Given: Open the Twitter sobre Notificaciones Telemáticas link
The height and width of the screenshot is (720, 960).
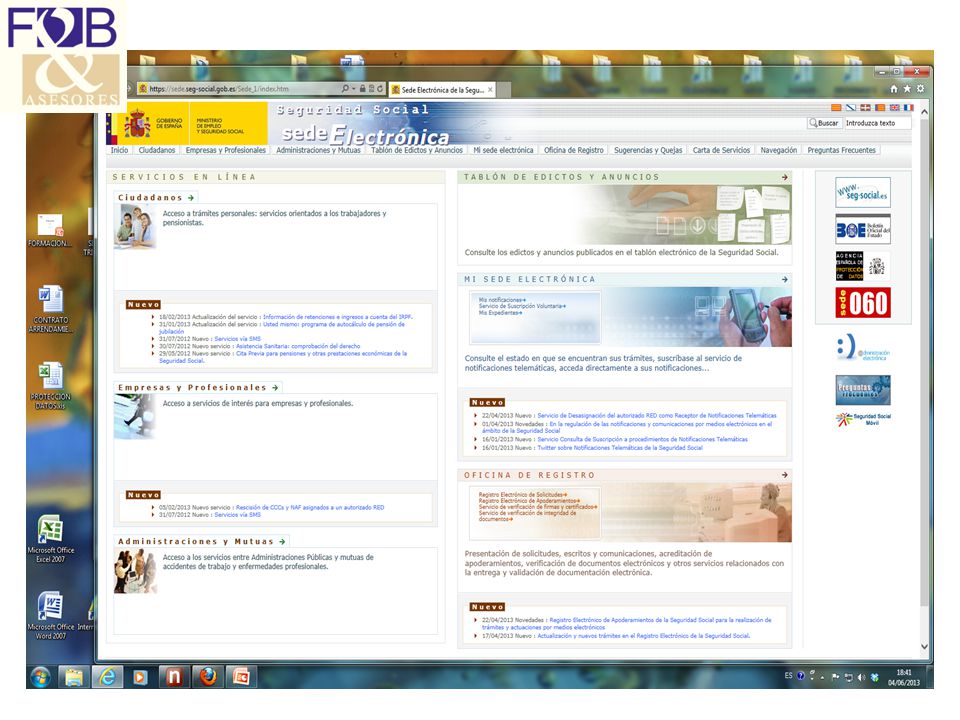Looking at the screenshot, I should [x=620, y=448].
